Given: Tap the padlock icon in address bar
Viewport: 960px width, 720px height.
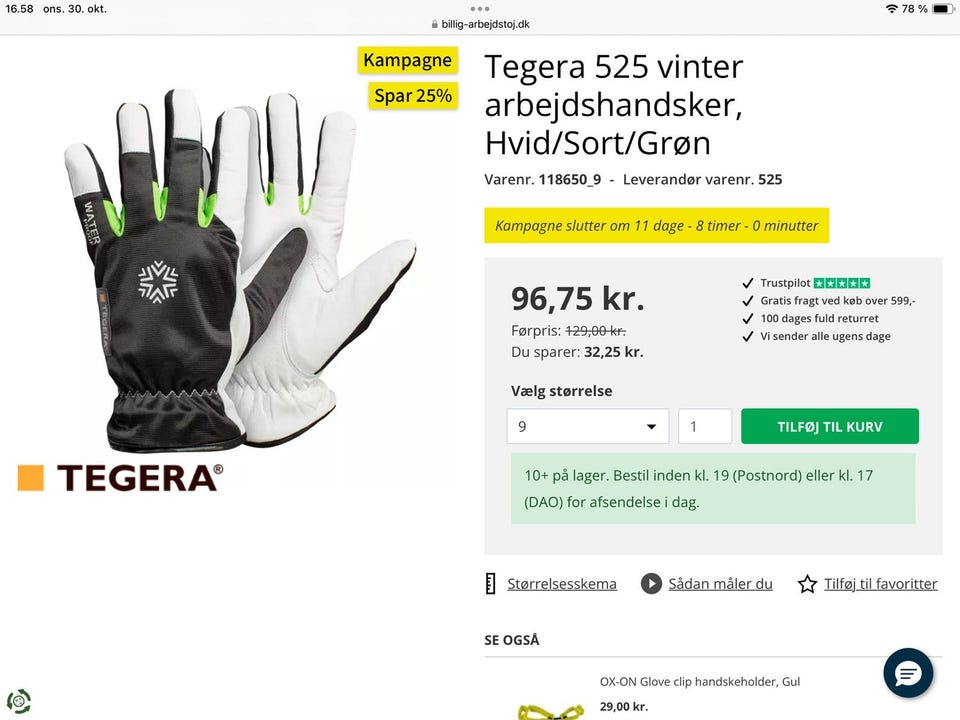Looking at the screenshot, I should point(435,24).
